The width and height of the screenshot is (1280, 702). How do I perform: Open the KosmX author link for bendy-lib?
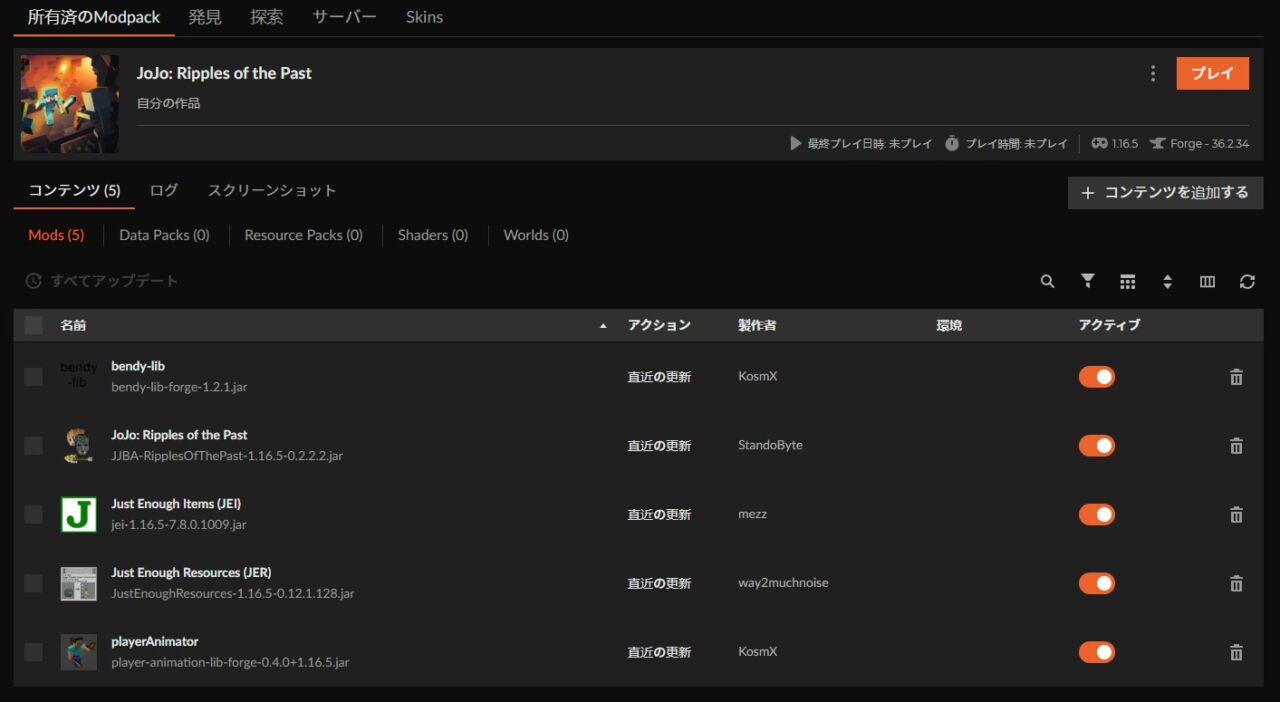[757, 376]
